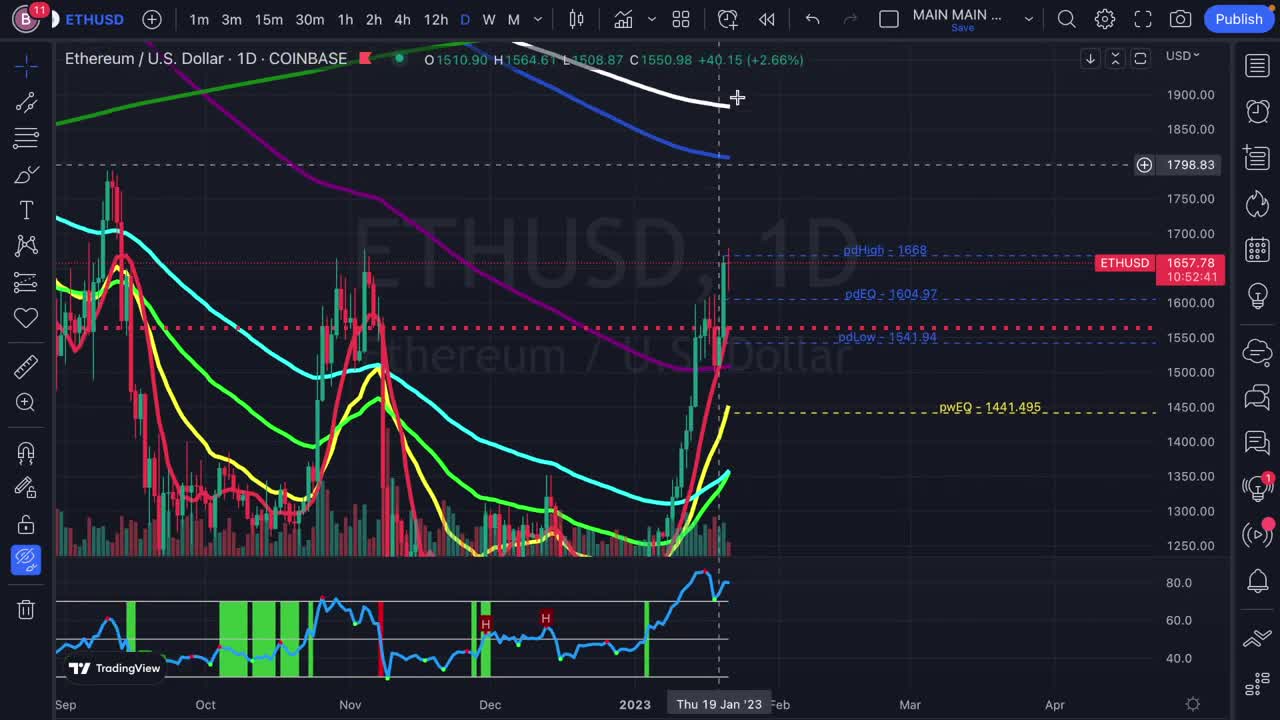1280x720 pixels.
Task: Open the patterns drawing tool
Action: point(26,246)
